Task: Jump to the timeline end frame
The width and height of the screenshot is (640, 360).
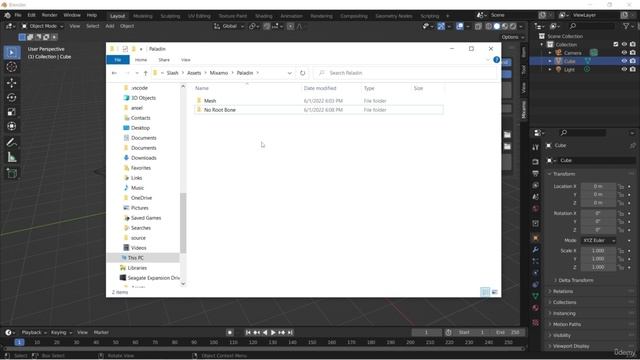Action: coord(290,333)
